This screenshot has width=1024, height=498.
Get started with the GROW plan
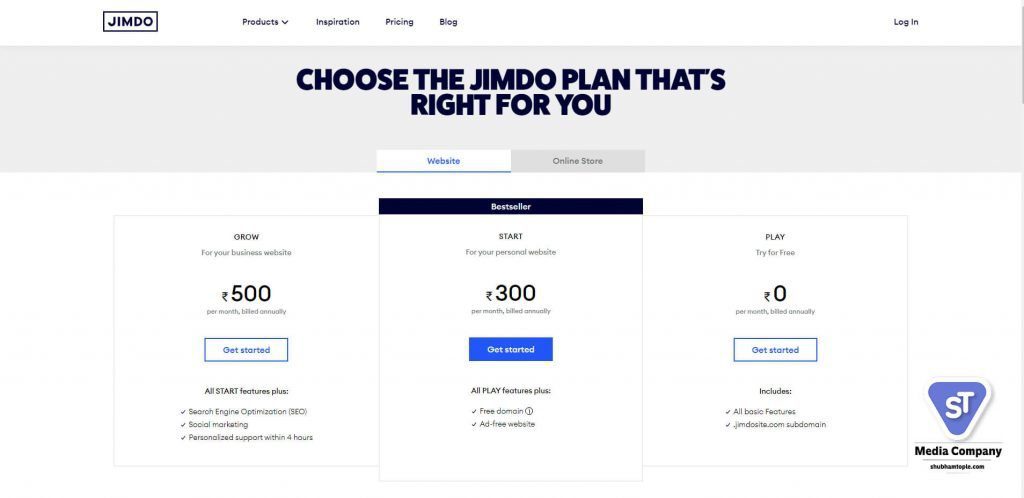point(246,350)
